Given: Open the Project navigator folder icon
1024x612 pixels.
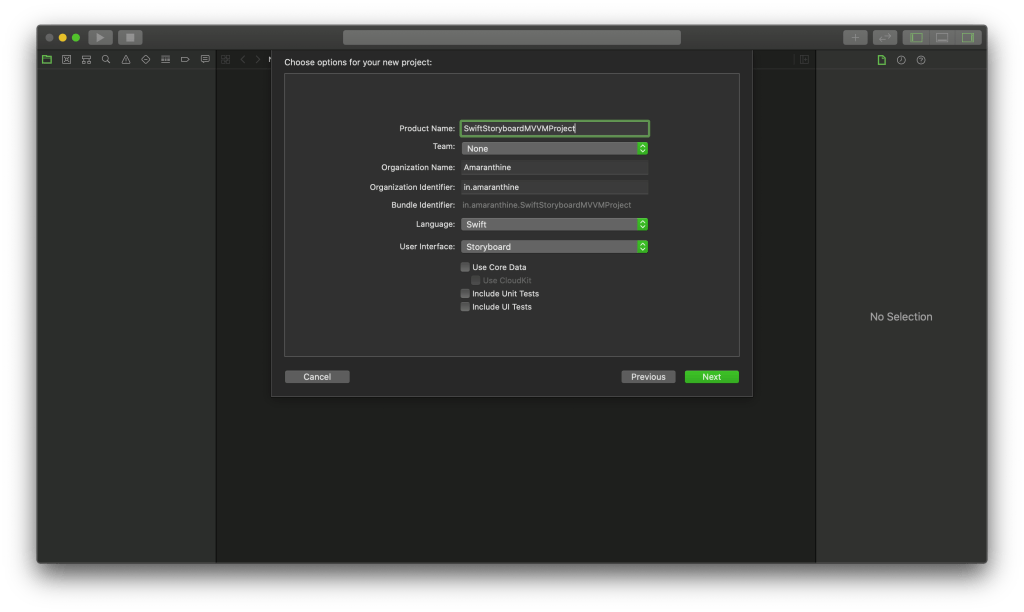Looking at the screenshot, I should (46, 60).
